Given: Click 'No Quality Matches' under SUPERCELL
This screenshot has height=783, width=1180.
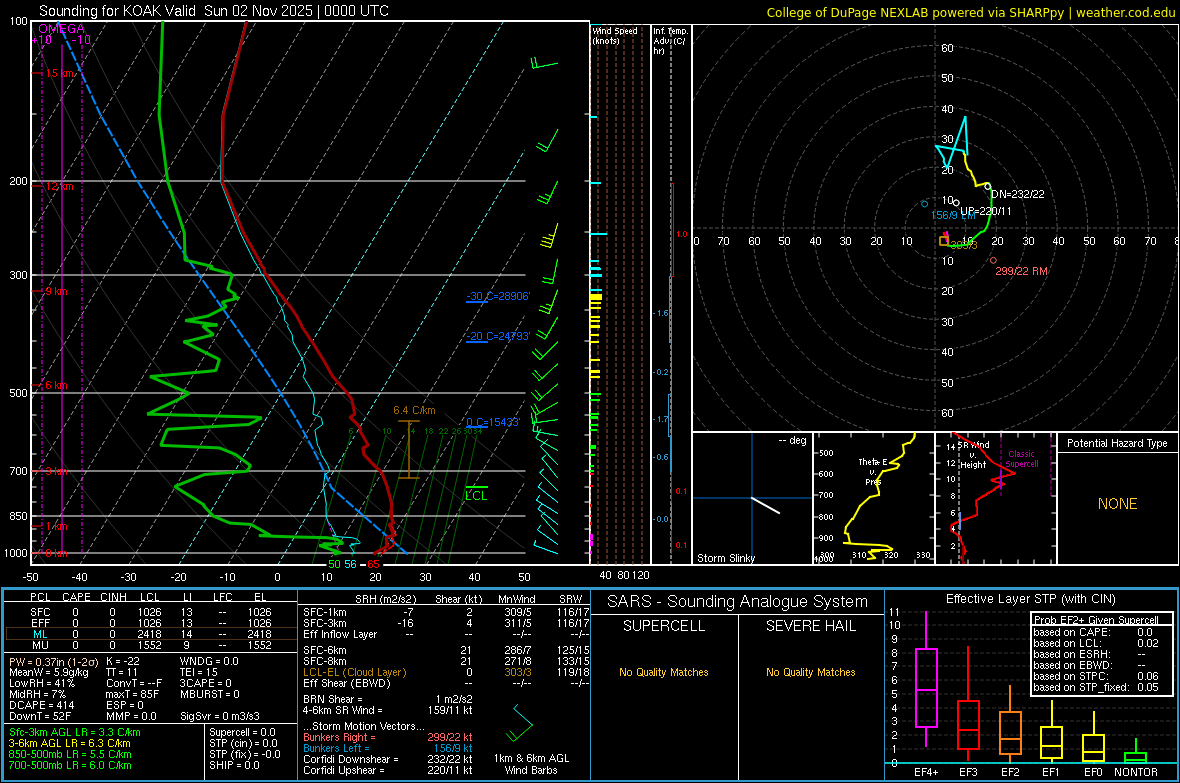Looking at the screenshot, I should pos(664,672).
